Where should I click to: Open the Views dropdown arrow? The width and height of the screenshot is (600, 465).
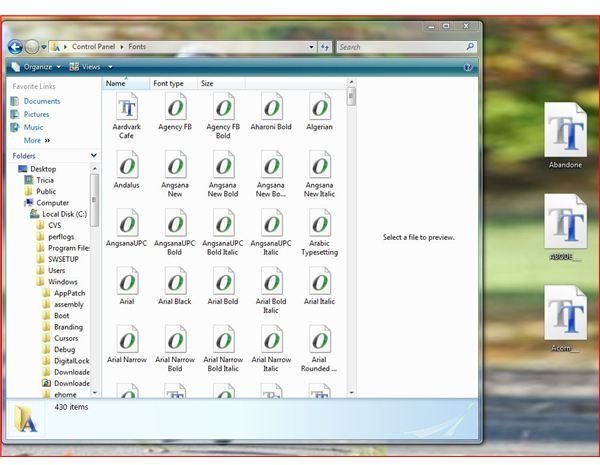110,67
